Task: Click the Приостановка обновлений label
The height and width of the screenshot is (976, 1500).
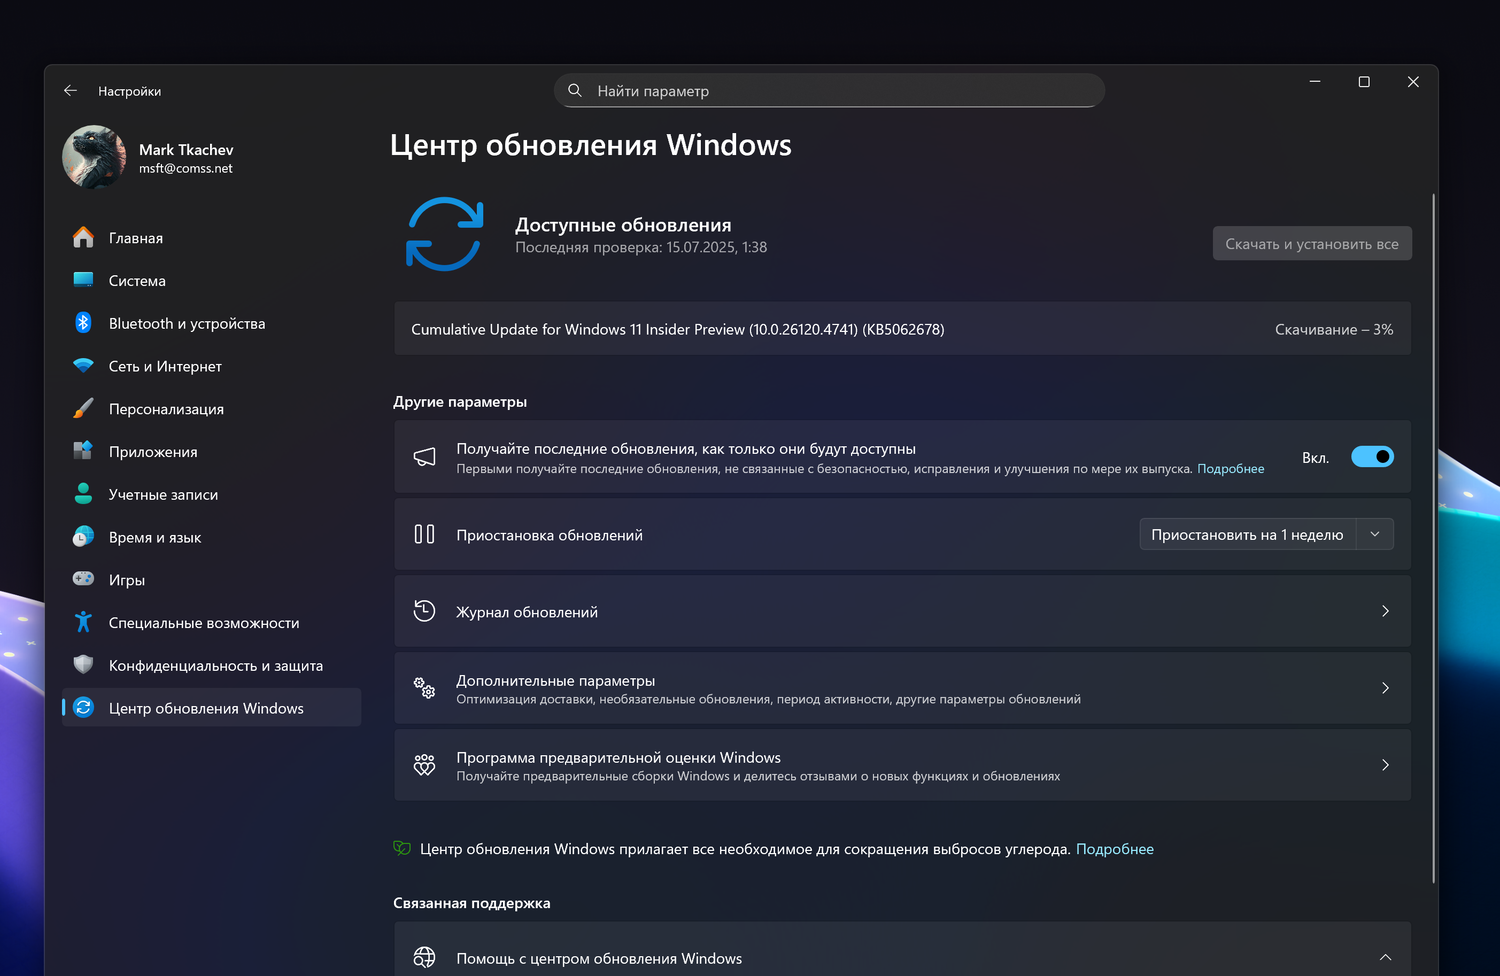Action: tap(550, 535)
